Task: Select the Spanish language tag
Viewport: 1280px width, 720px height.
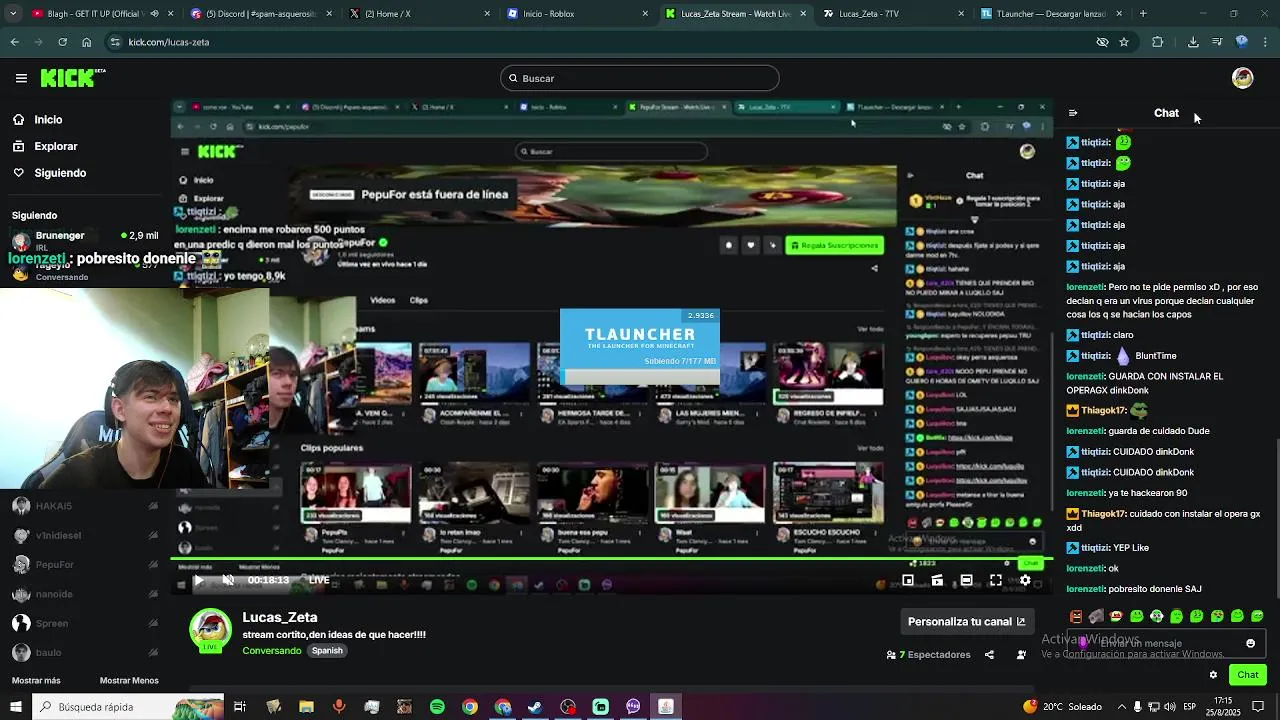Action: pyautogui.click(x=327, y=651)
